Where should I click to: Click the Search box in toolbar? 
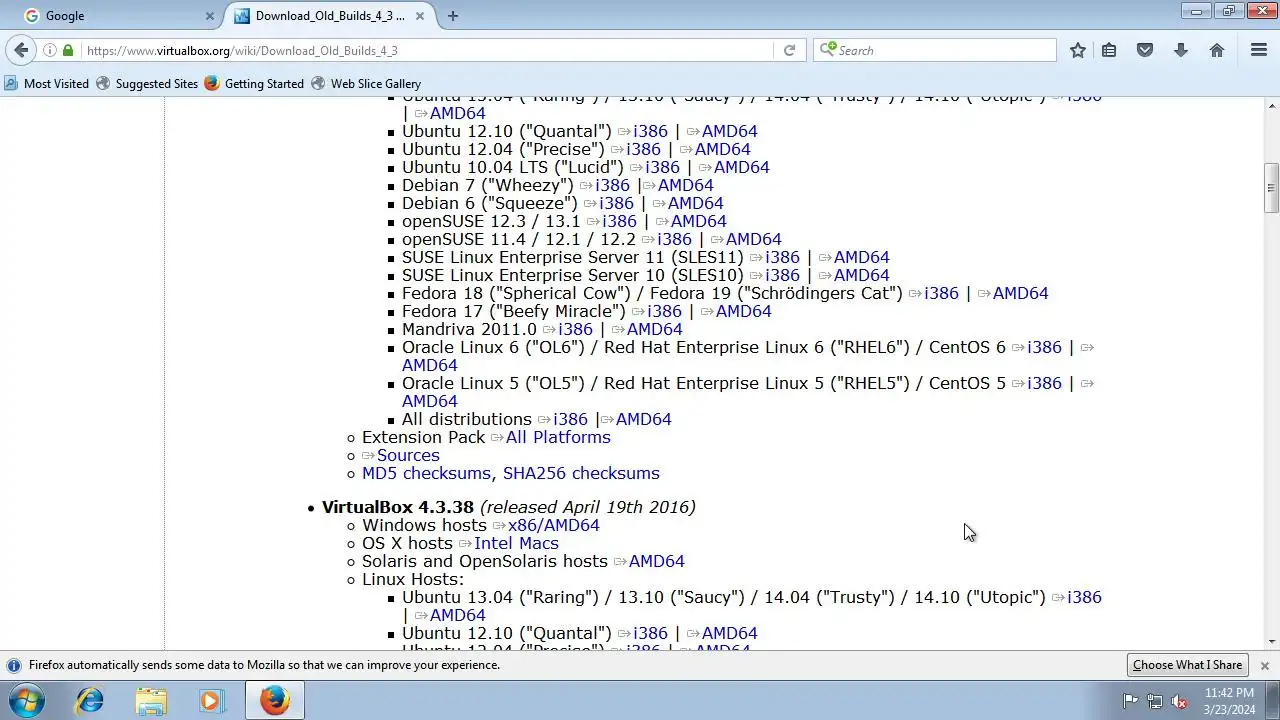click(x=935, y=50)
